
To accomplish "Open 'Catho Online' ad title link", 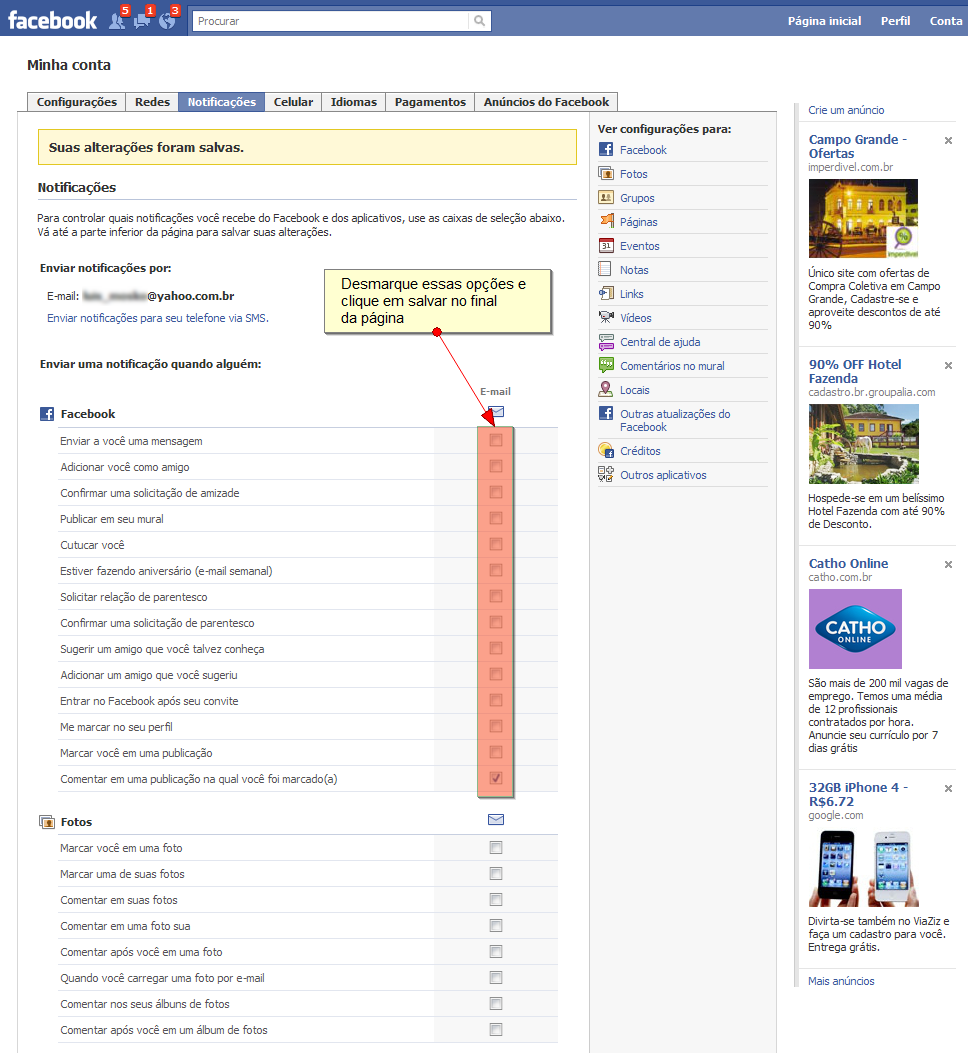I will coord(848,563).
